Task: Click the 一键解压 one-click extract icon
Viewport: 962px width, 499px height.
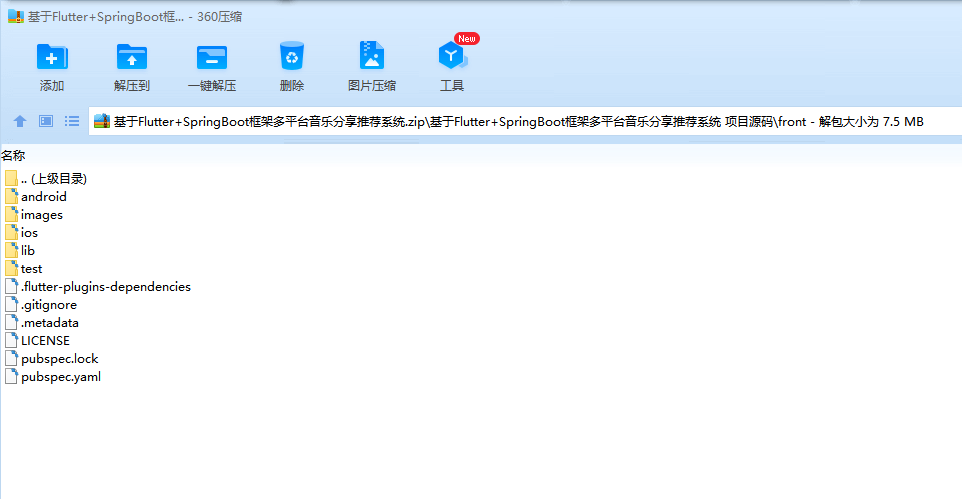Action: pos(212,57)
